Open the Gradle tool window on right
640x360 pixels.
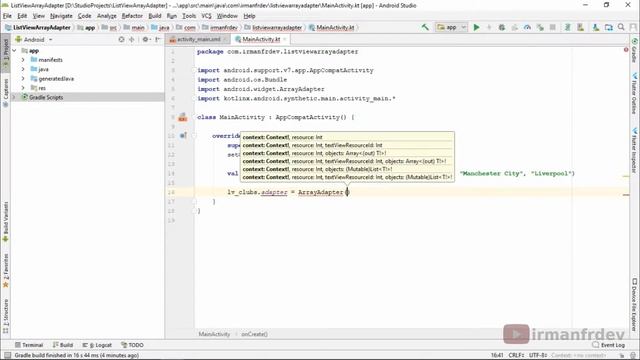(634, 51)
